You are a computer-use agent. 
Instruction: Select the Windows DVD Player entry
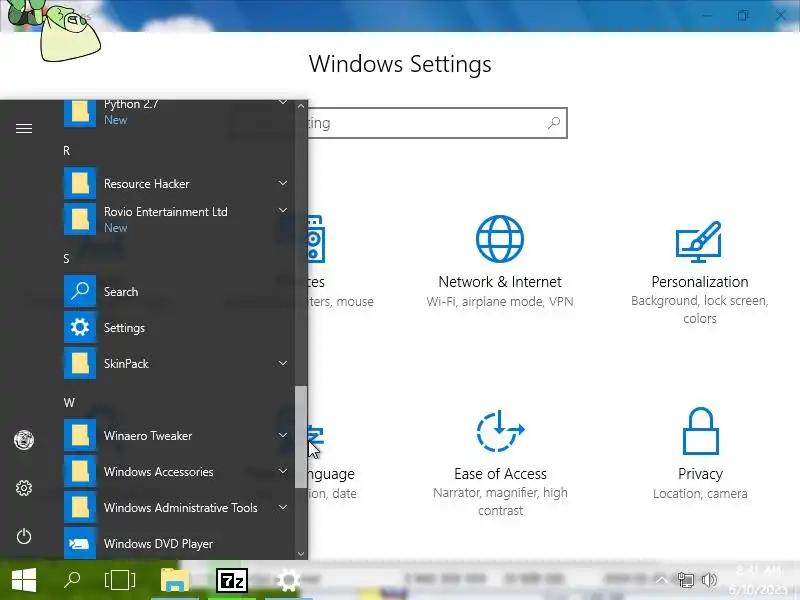158,544
